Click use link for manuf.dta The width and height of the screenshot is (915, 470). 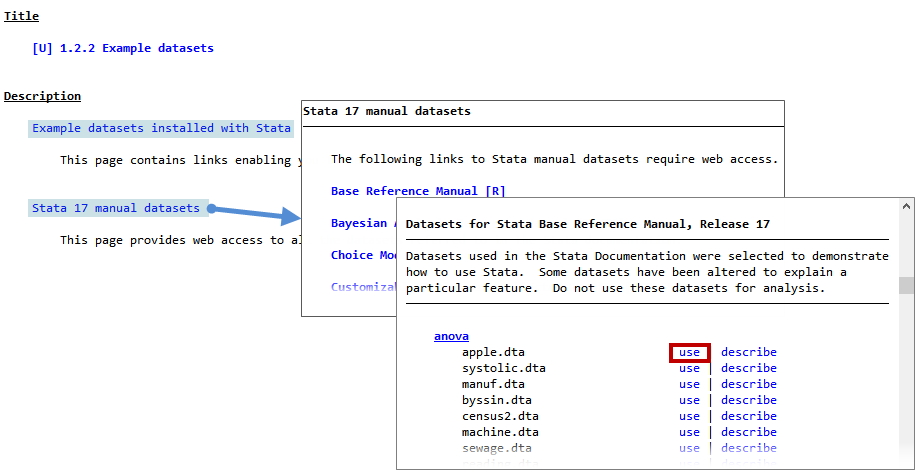coord(689,384)
